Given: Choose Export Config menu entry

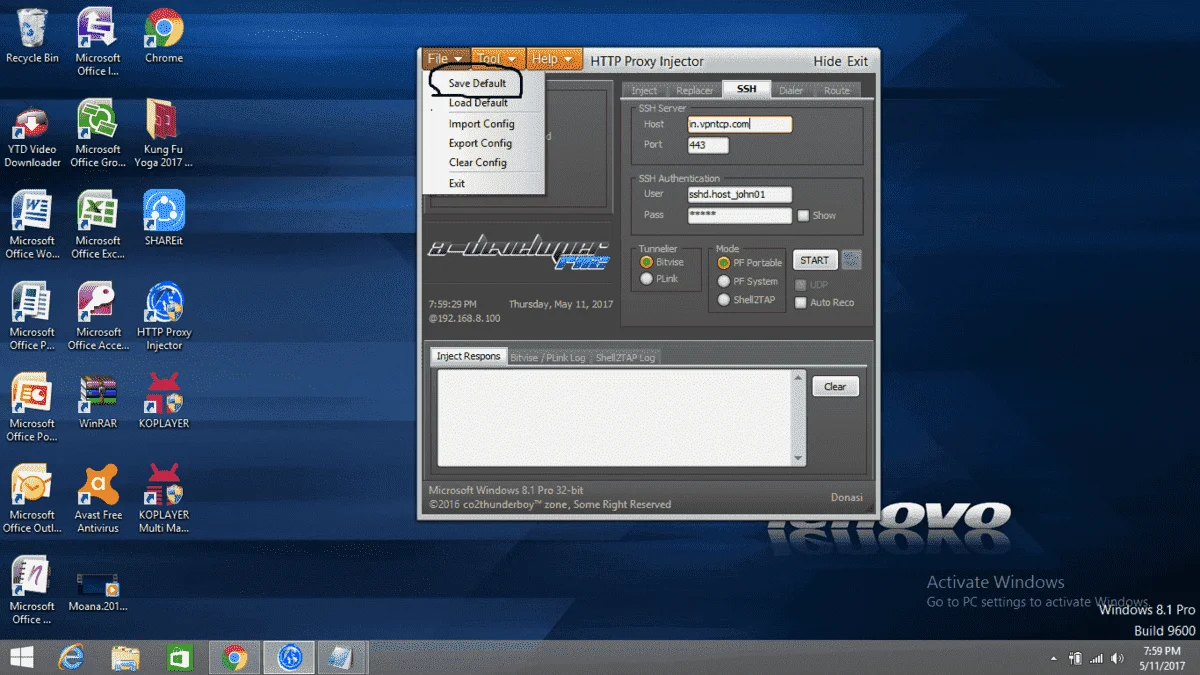Looking at the screenshot, I should [x=480, y=143].
